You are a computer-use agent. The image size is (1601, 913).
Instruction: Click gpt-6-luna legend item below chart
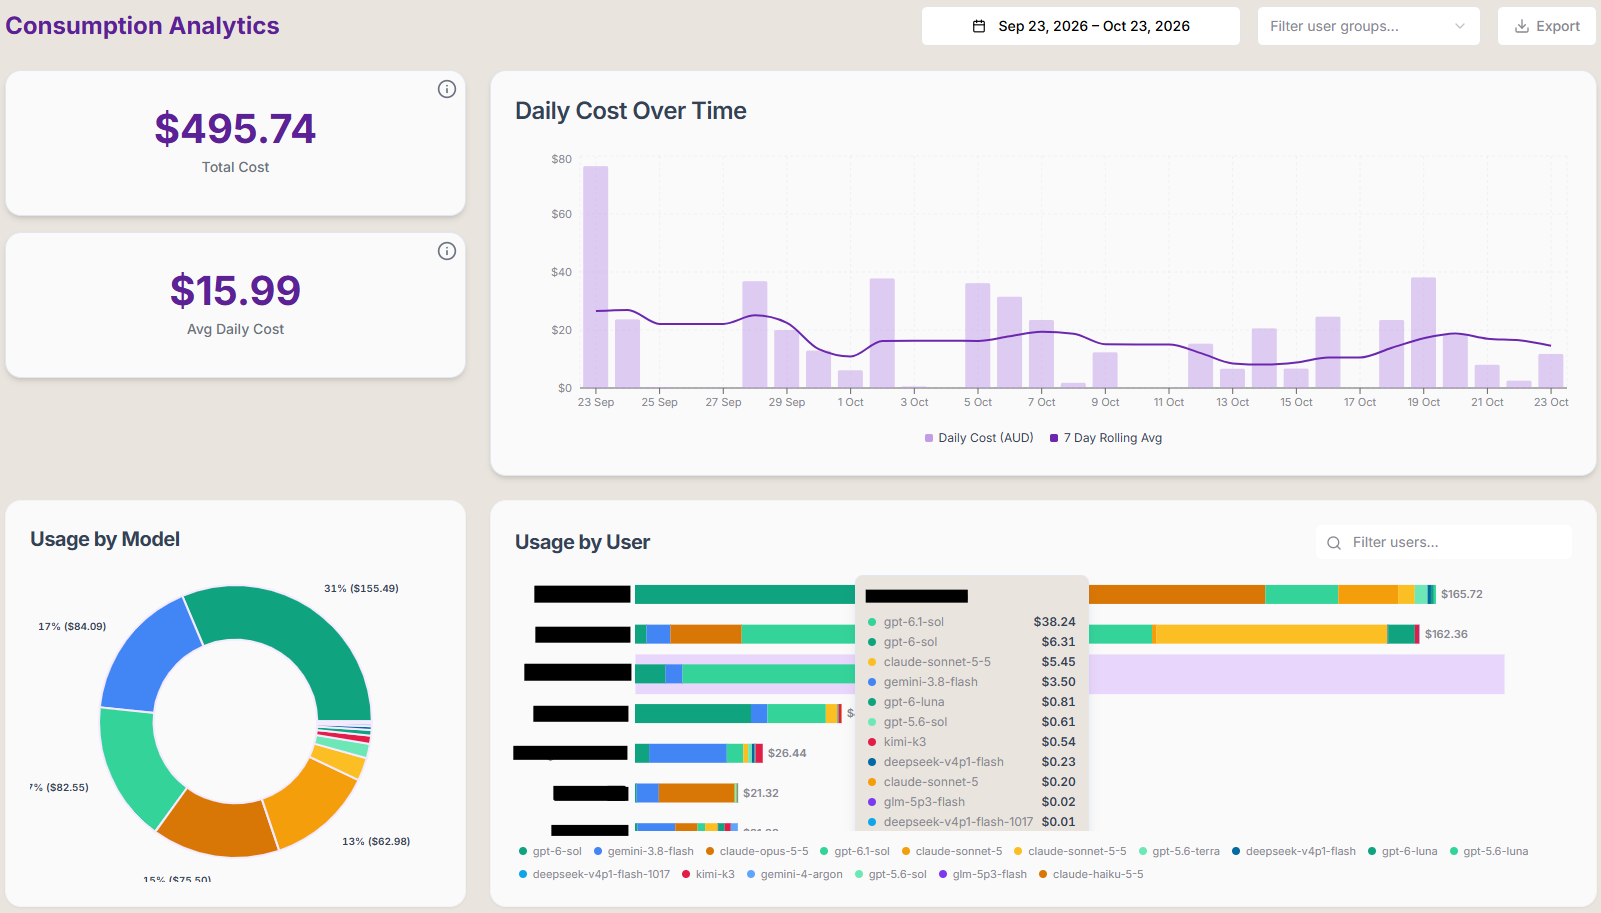click(x=1403, y=851)
